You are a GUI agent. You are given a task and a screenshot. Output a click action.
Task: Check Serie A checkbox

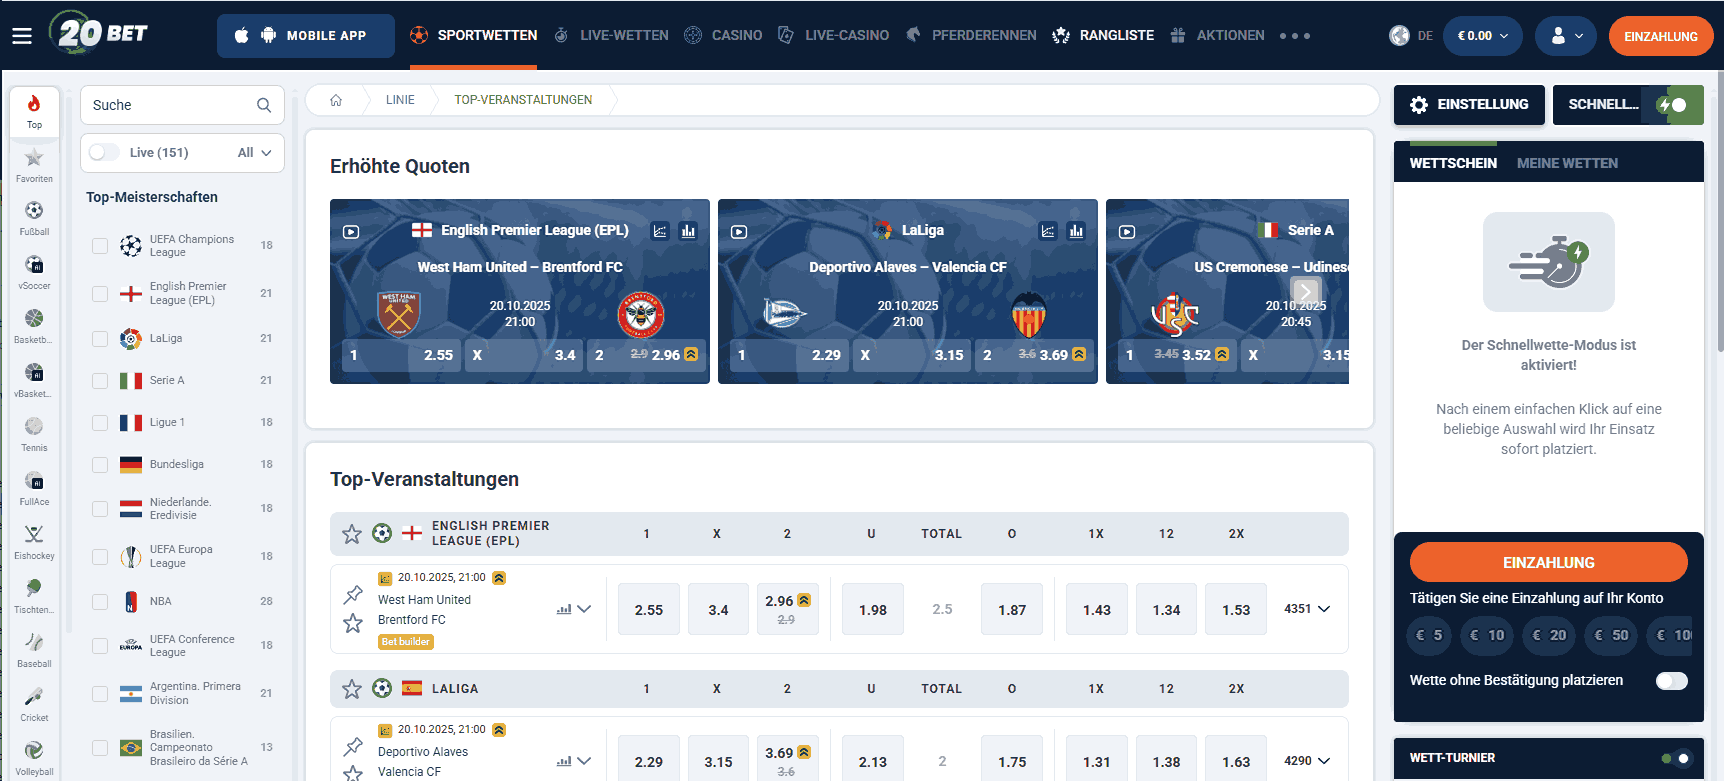point(100,381)
